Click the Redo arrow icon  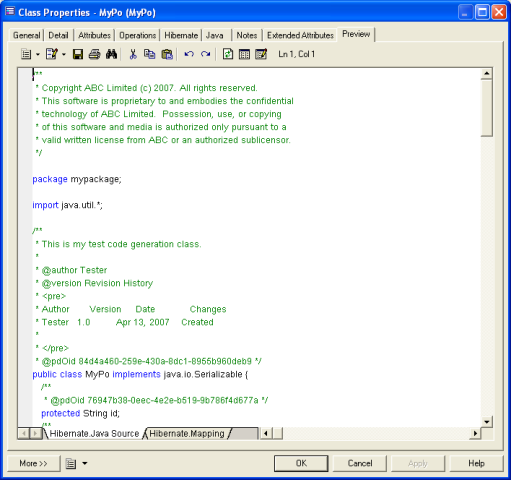click(x=206, y=54)
